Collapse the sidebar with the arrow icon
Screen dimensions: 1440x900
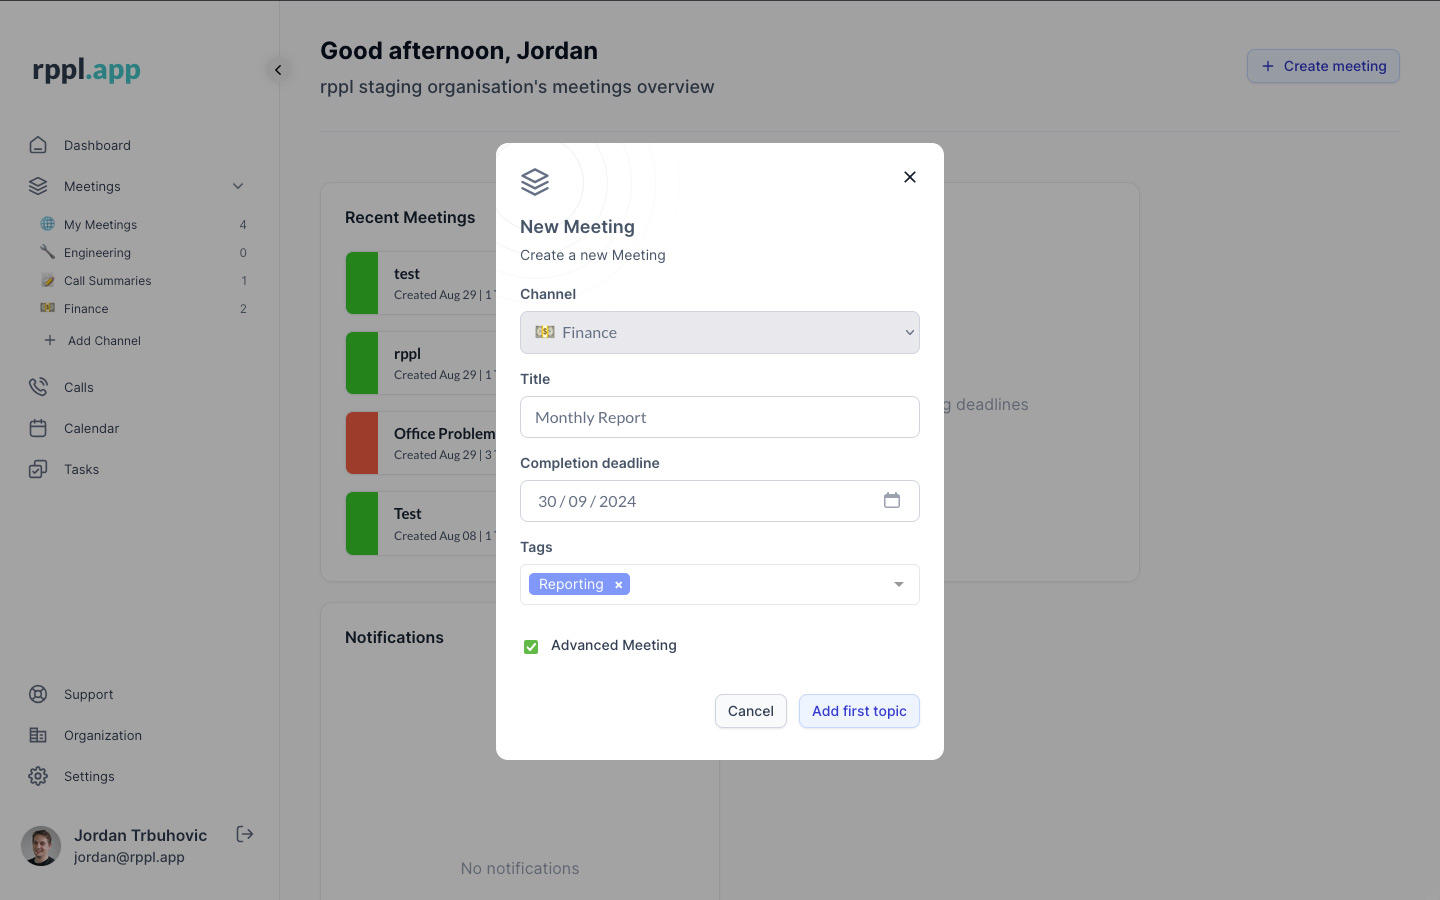(x=278, y=70)
